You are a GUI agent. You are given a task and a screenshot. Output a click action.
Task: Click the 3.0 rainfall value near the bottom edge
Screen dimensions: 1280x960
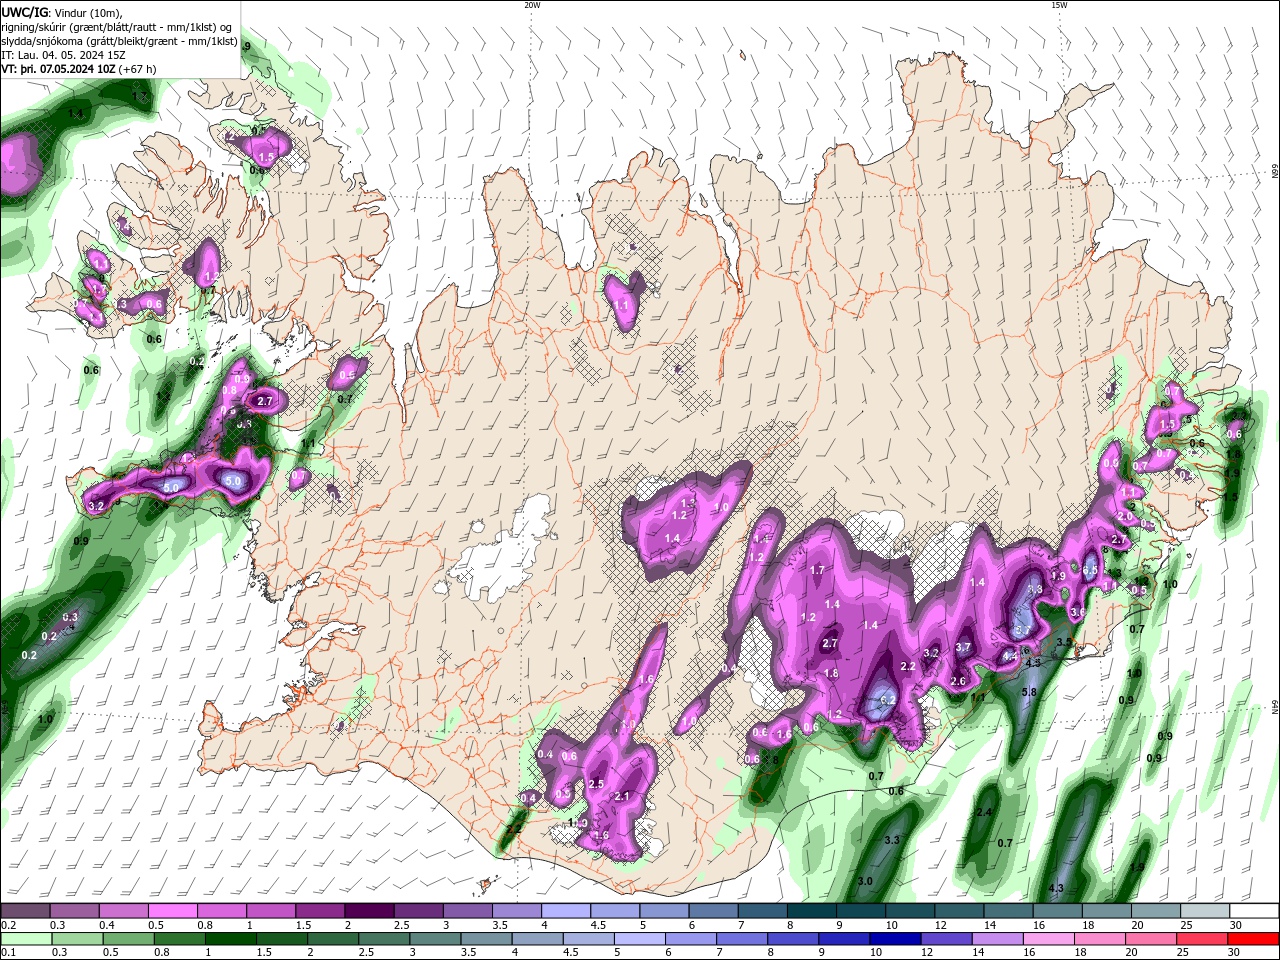coord(865,881)
